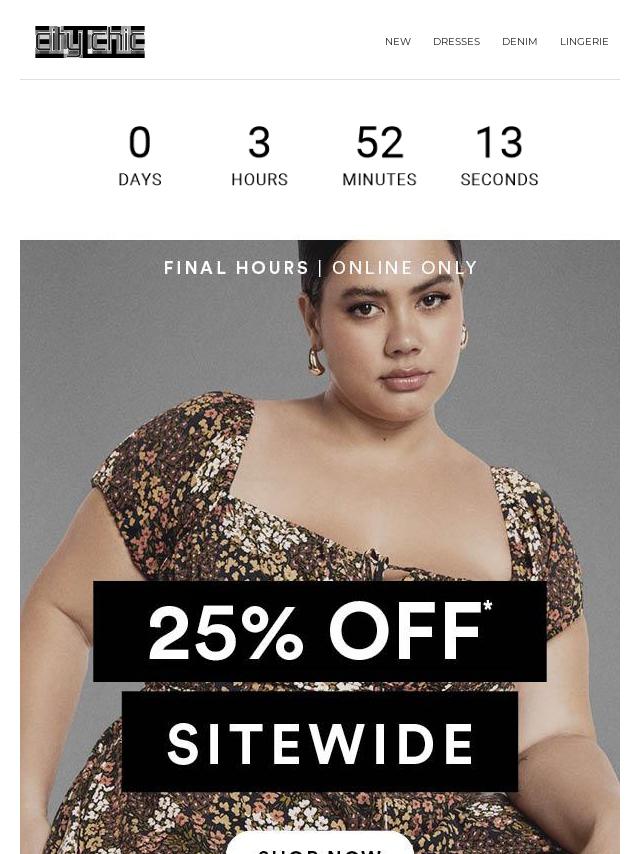Click the MINUTES countdown label
The height and width of the screenshot is (854, 640).
(380, 179)
